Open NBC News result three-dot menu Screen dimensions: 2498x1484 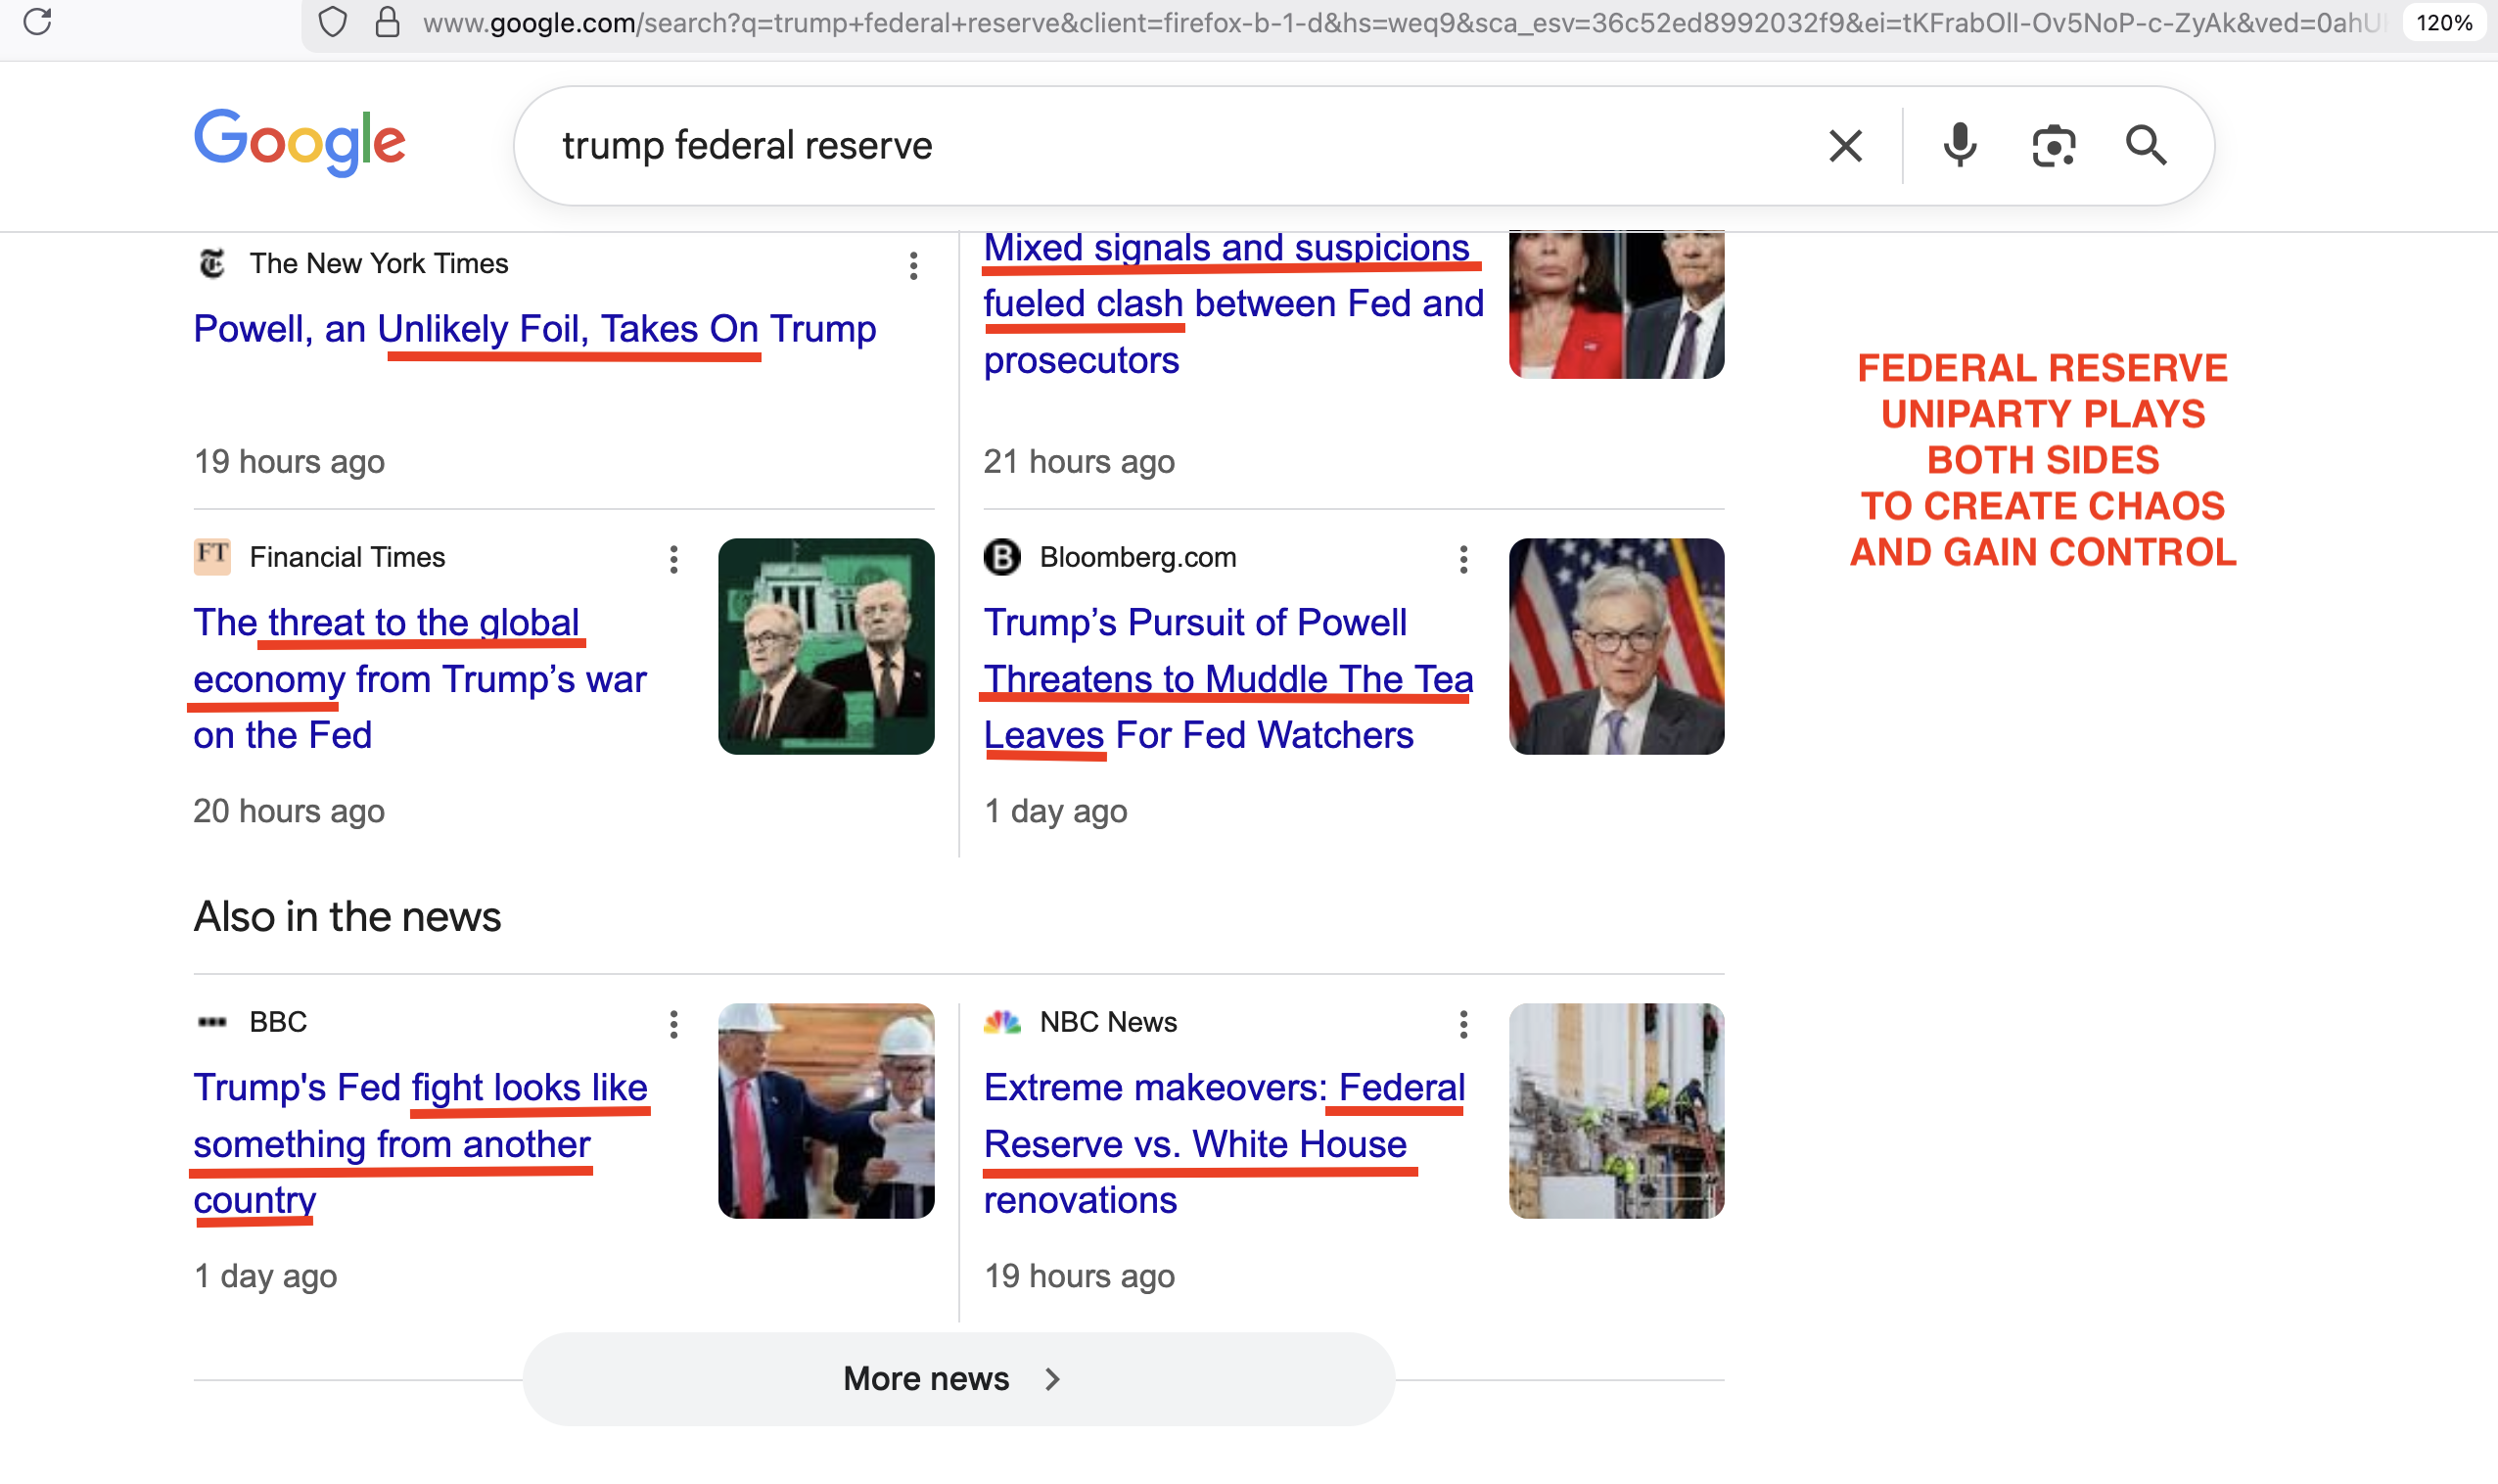pyautogui.click(x=1463, y=1024)
